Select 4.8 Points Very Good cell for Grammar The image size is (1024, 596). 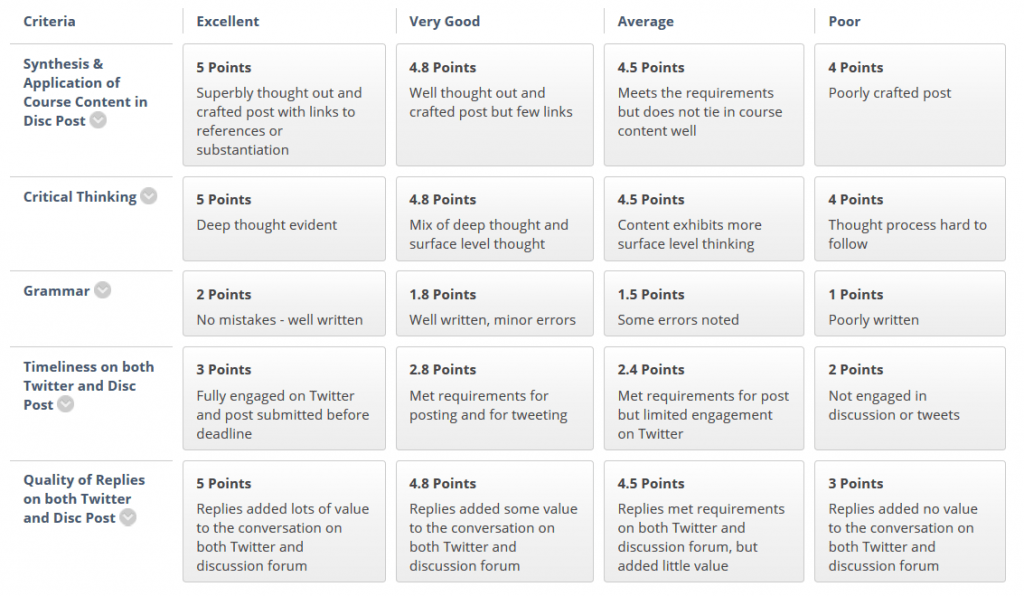pyautogui.click(x=494, y=303)
